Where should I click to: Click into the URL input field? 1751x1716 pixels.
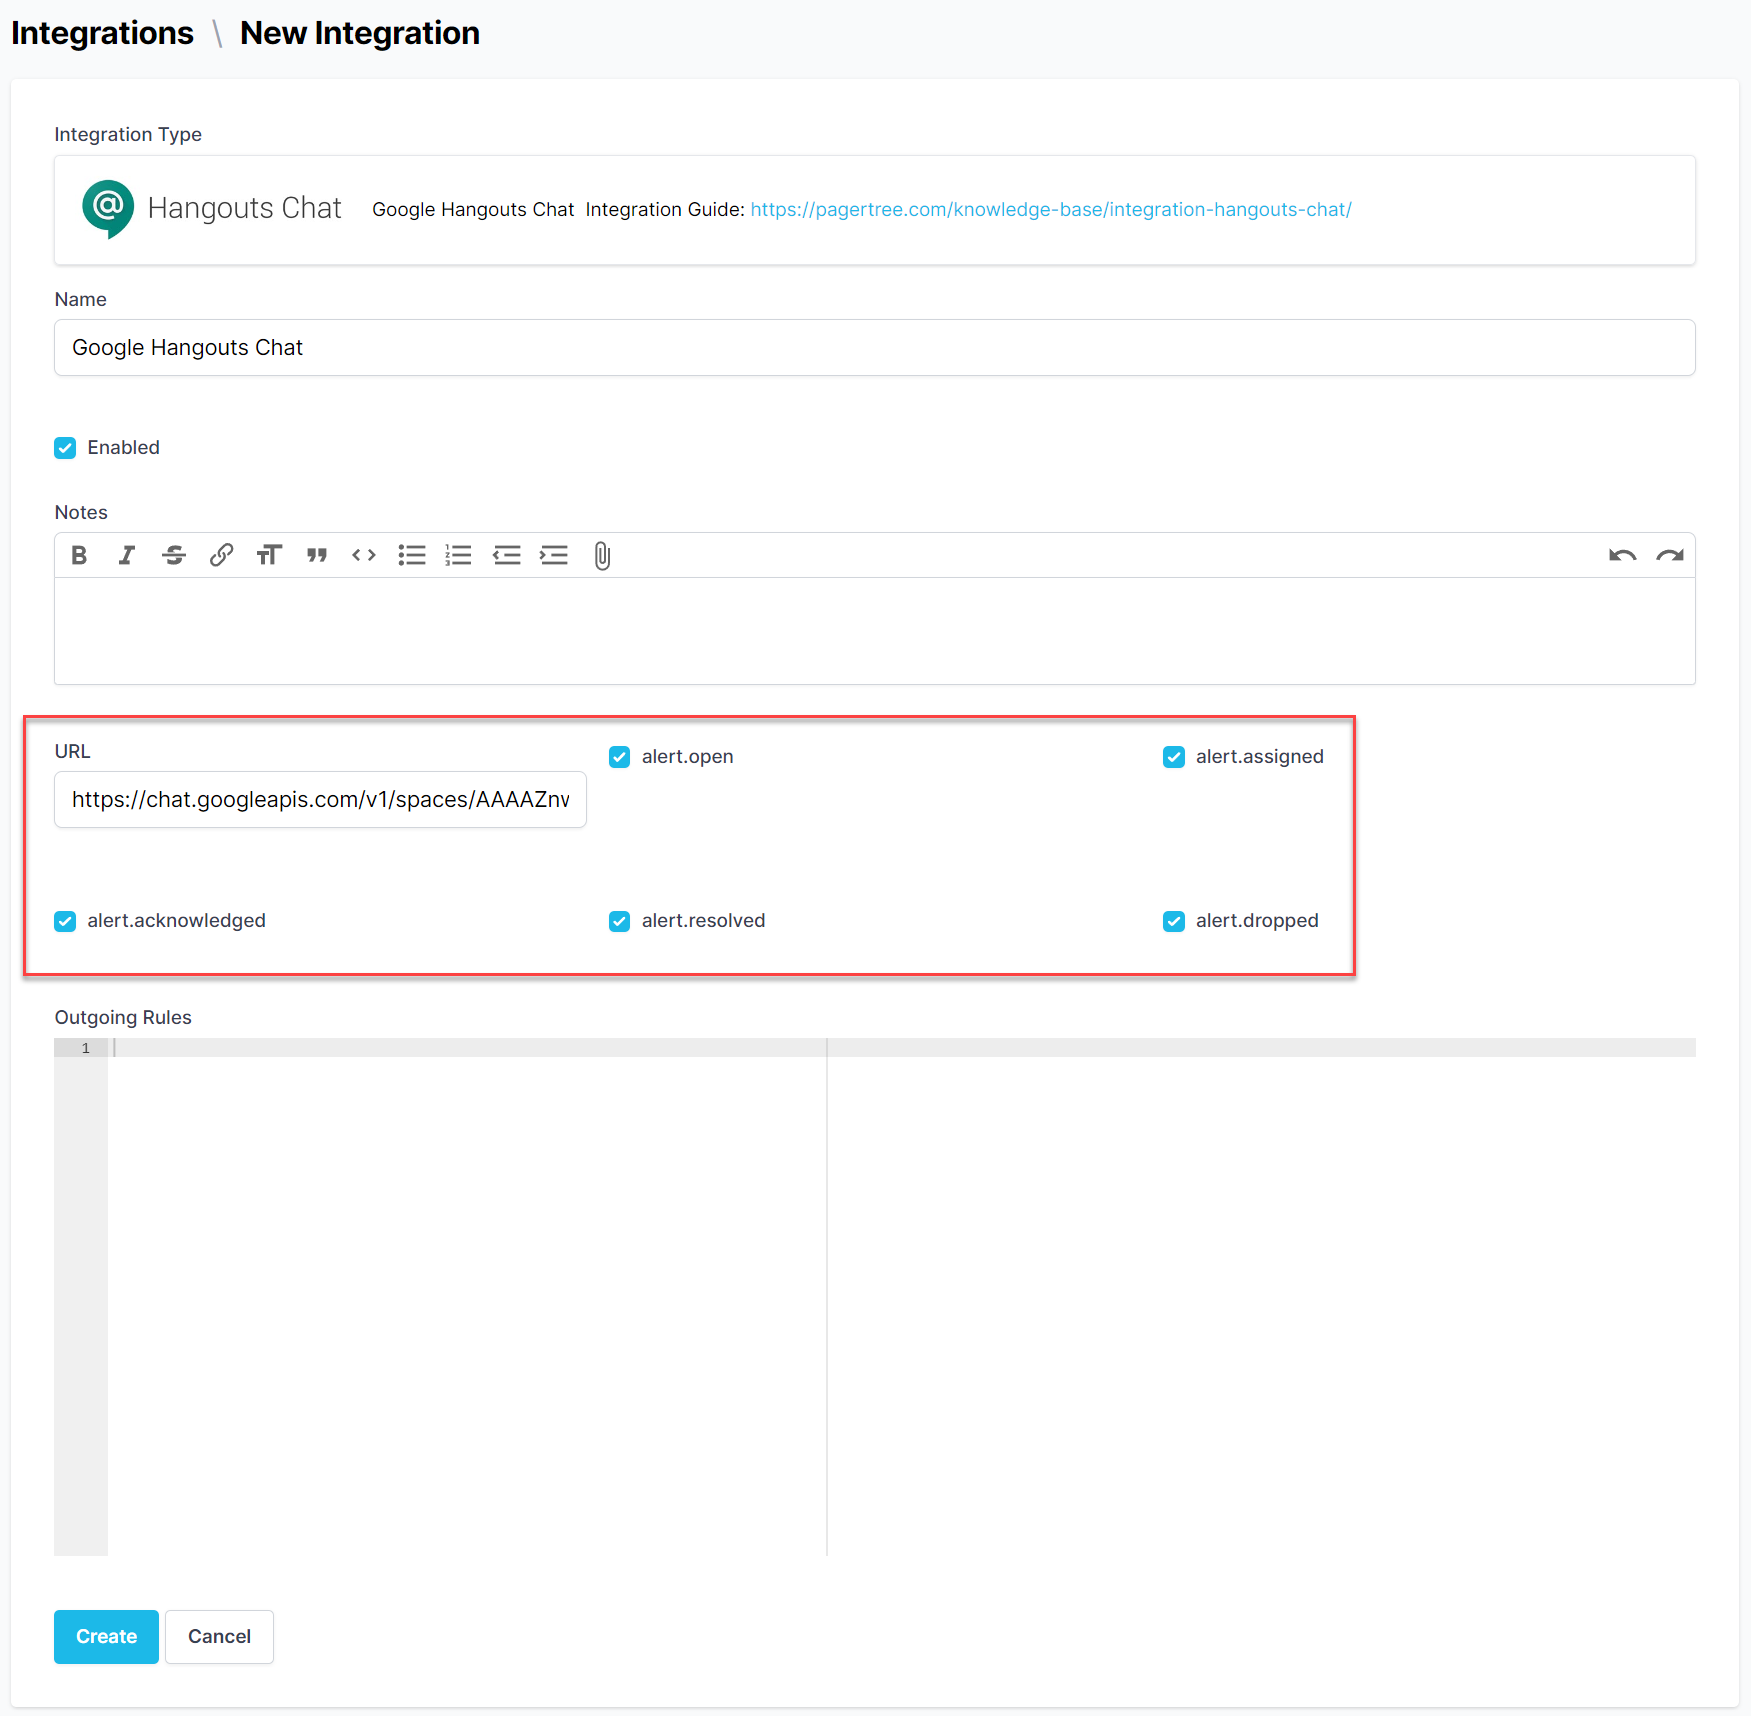(x=320, y=800)
